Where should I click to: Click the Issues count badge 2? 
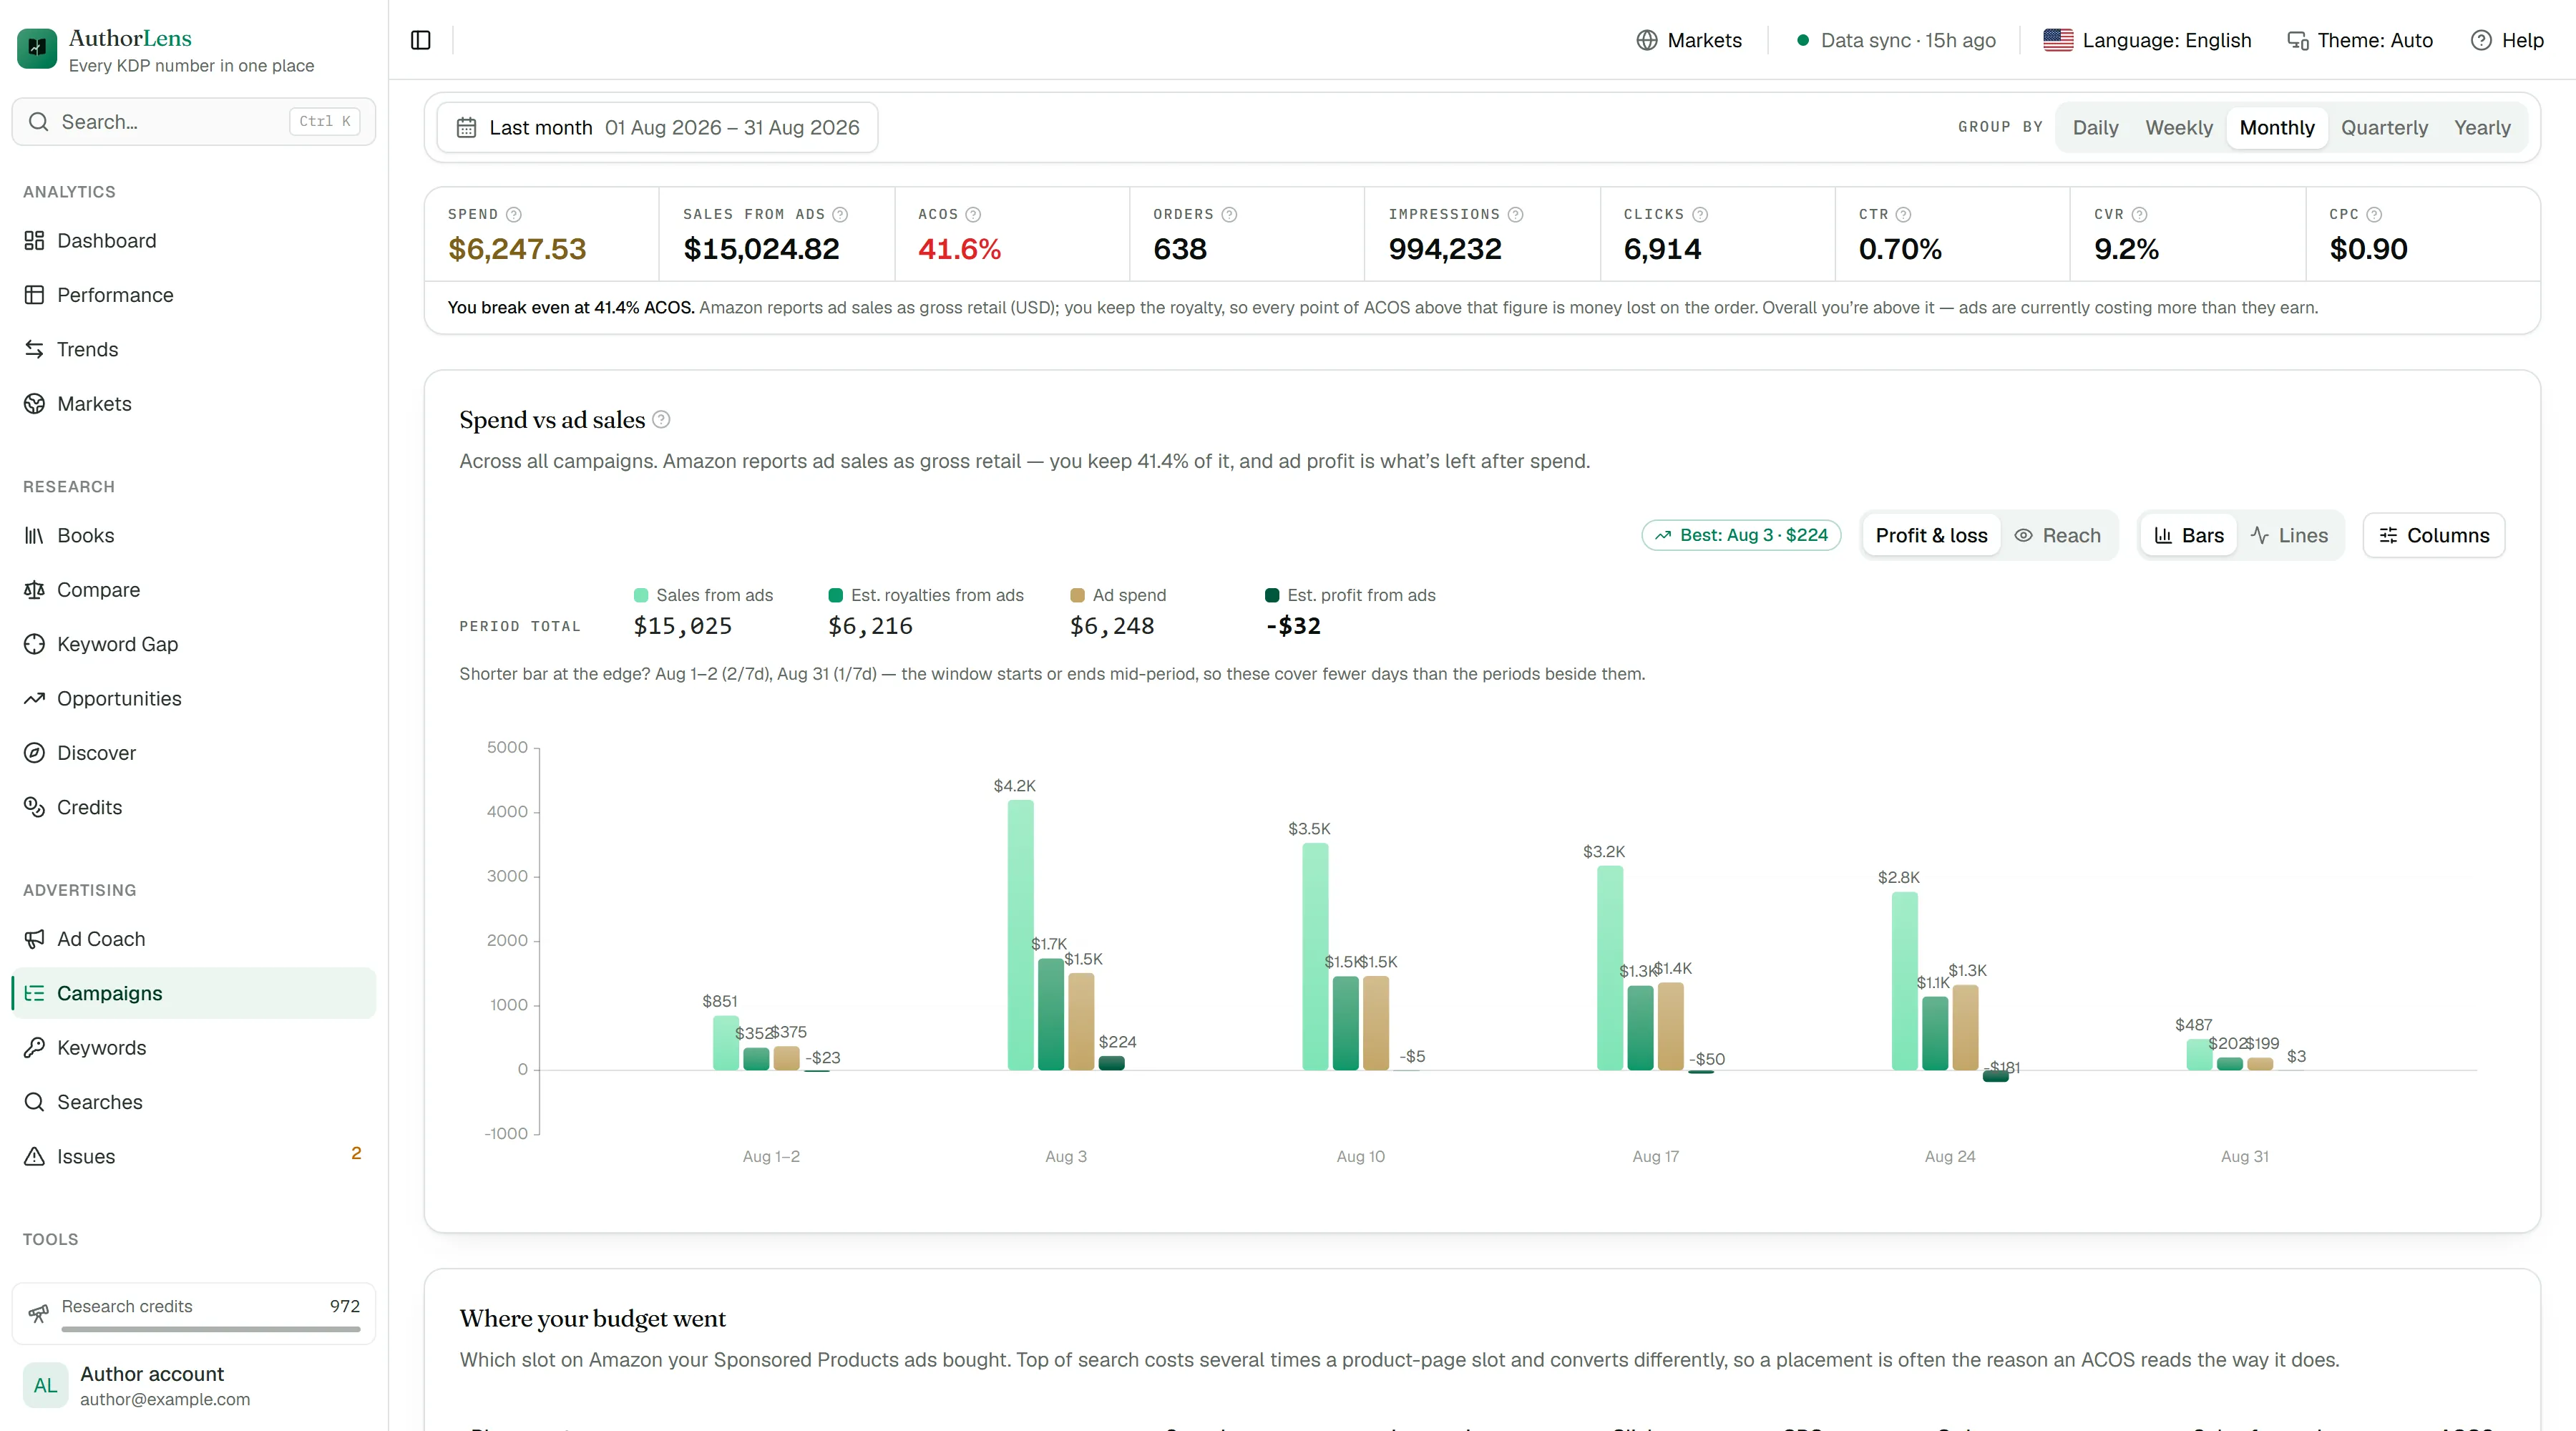(356, 1153)
